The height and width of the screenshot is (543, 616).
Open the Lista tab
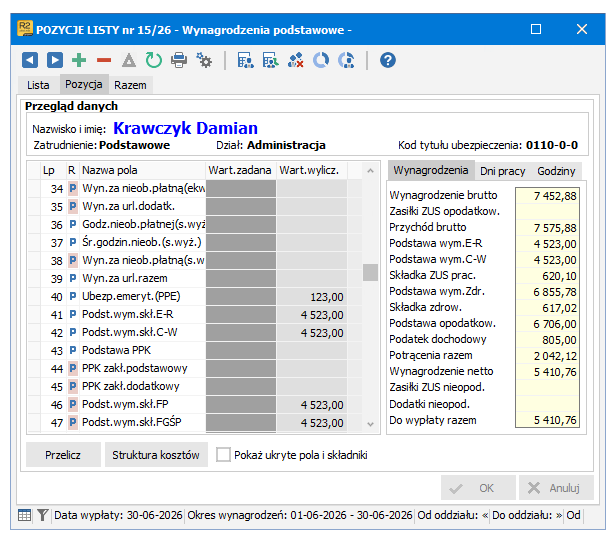[x=38, y=85]
